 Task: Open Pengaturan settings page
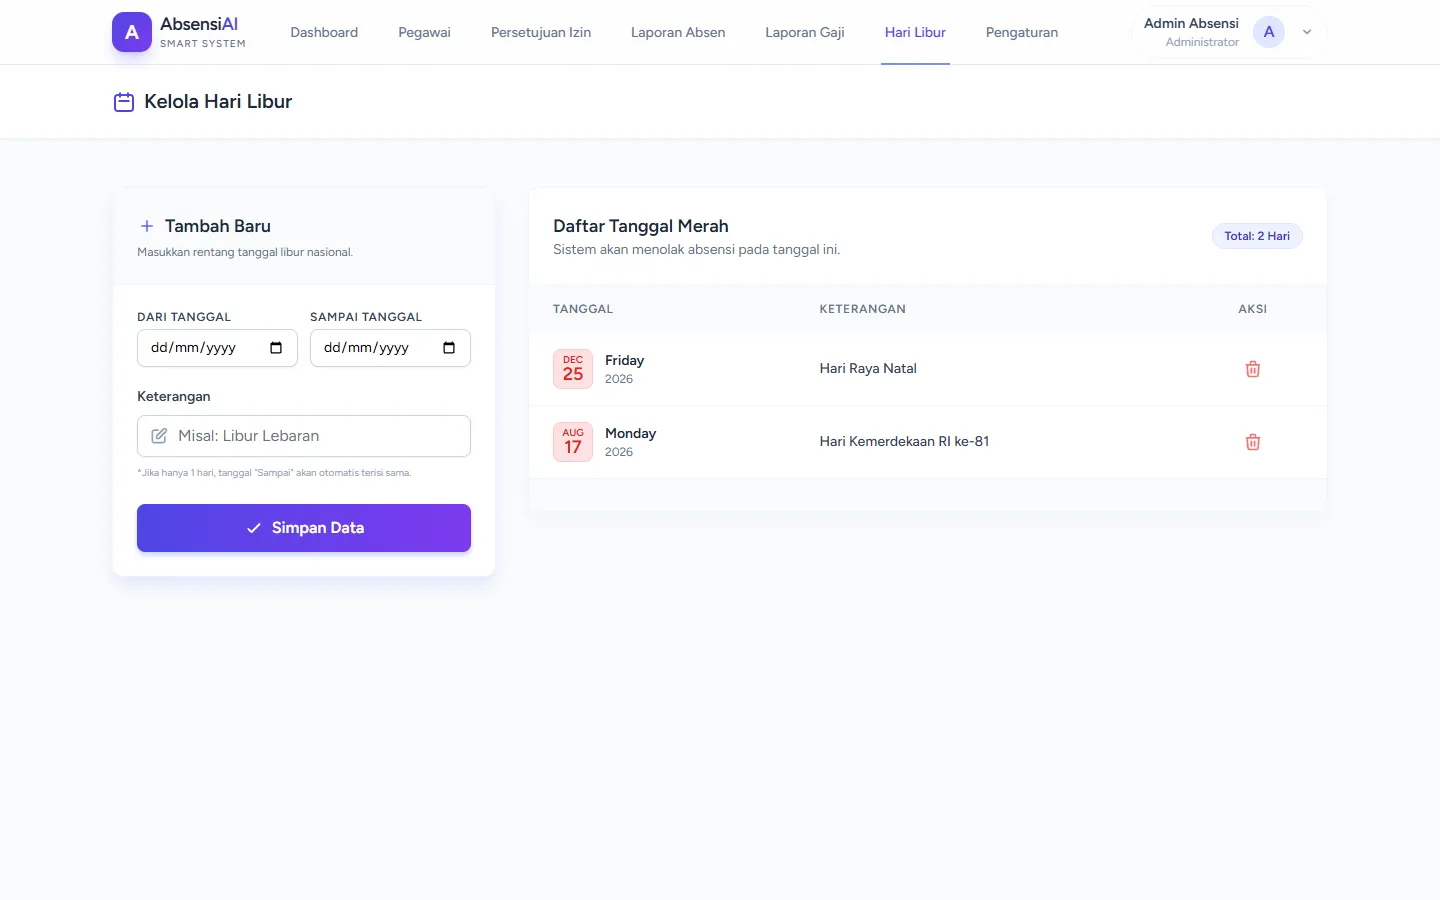(x=1022, y=32)
